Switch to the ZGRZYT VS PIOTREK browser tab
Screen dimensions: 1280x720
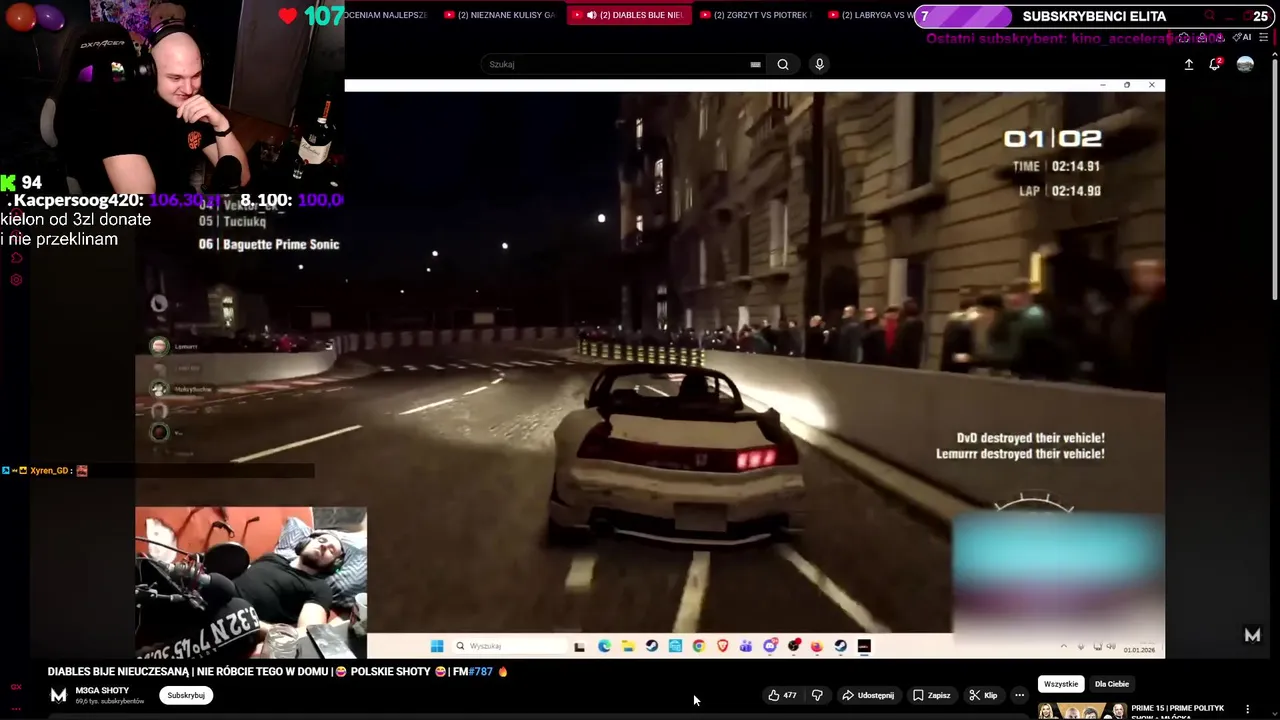[755, 15]
